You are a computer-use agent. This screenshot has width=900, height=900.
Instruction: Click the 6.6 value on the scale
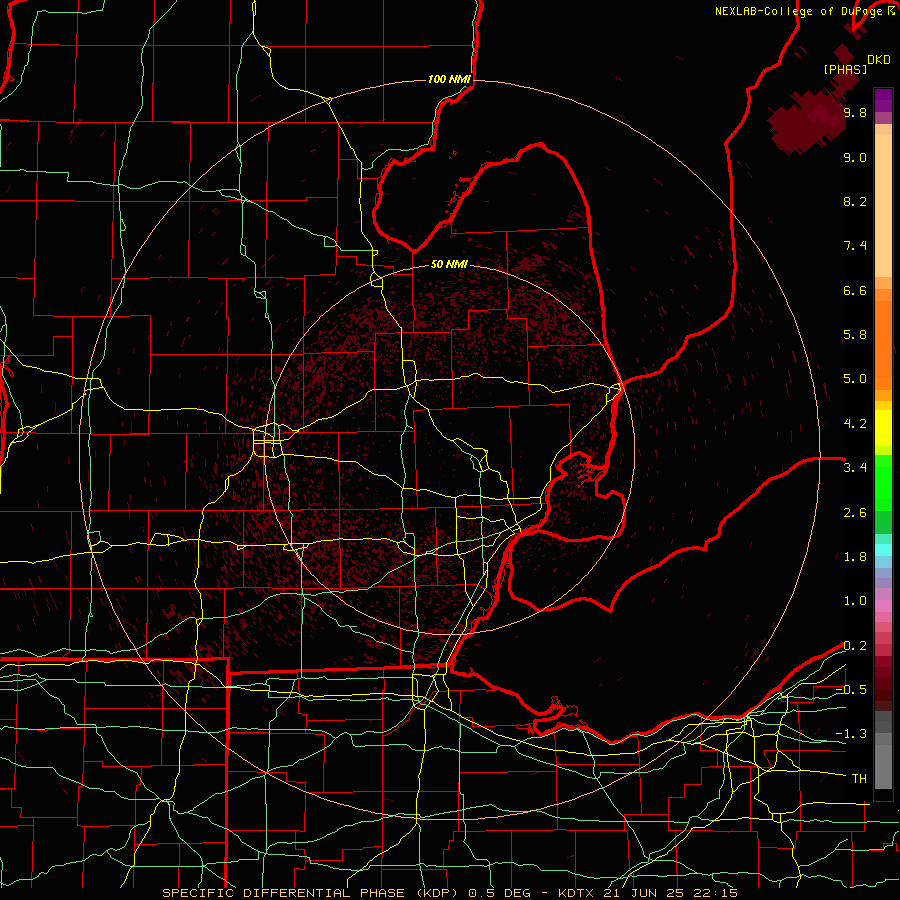pyautogui.click(x=855, y=290)
